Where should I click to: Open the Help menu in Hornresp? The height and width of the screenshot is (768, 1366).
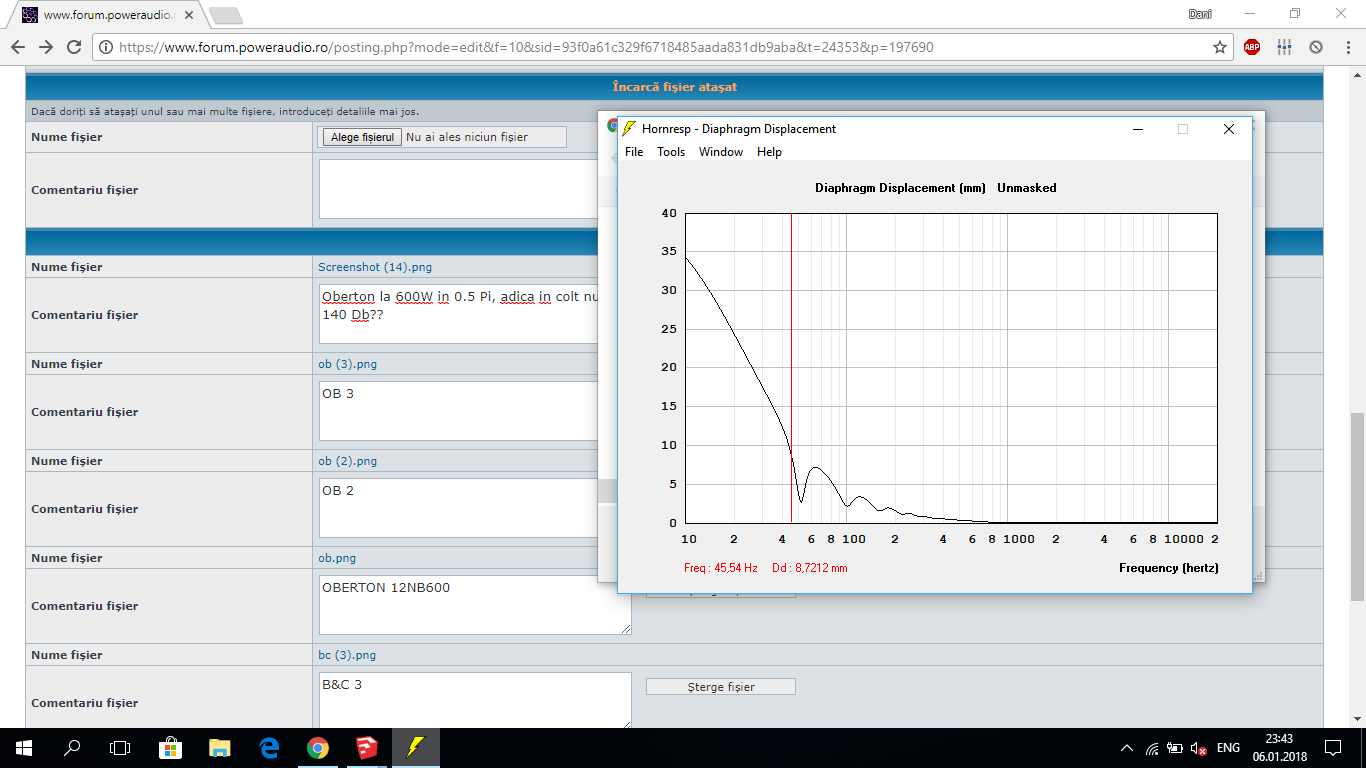coord(769,152)
